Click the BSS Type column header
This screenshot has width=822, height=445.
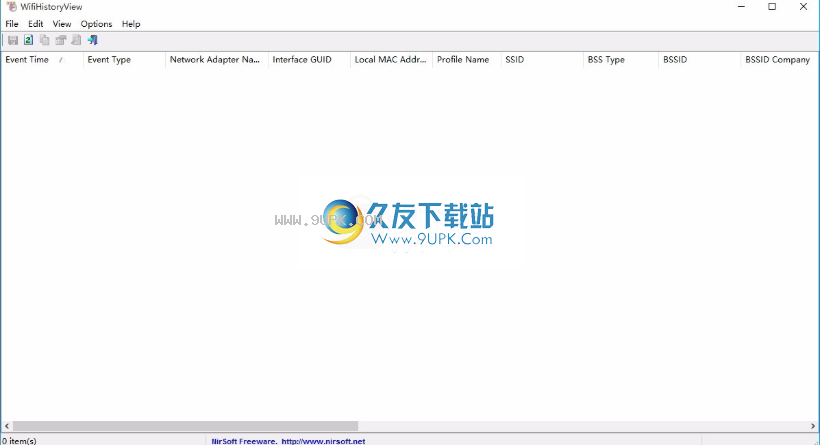pos(621,60)
